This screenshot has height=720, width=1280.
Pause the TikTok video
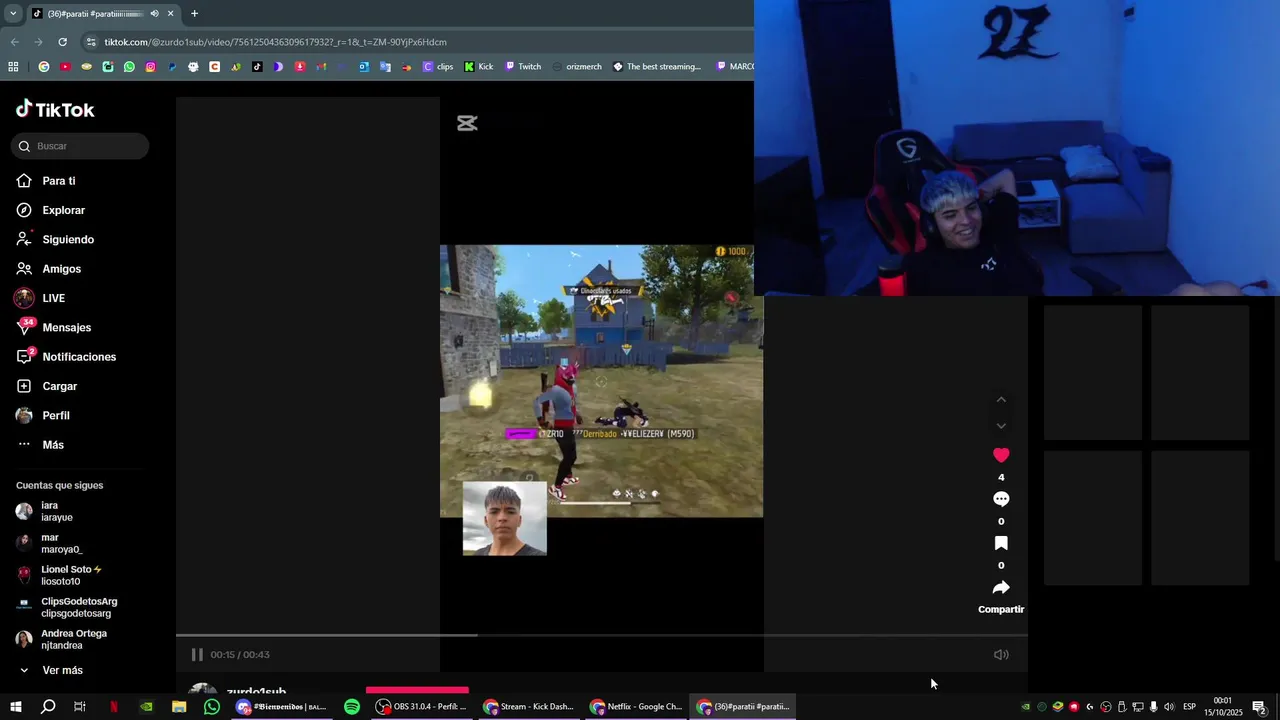tap(197, 654)
